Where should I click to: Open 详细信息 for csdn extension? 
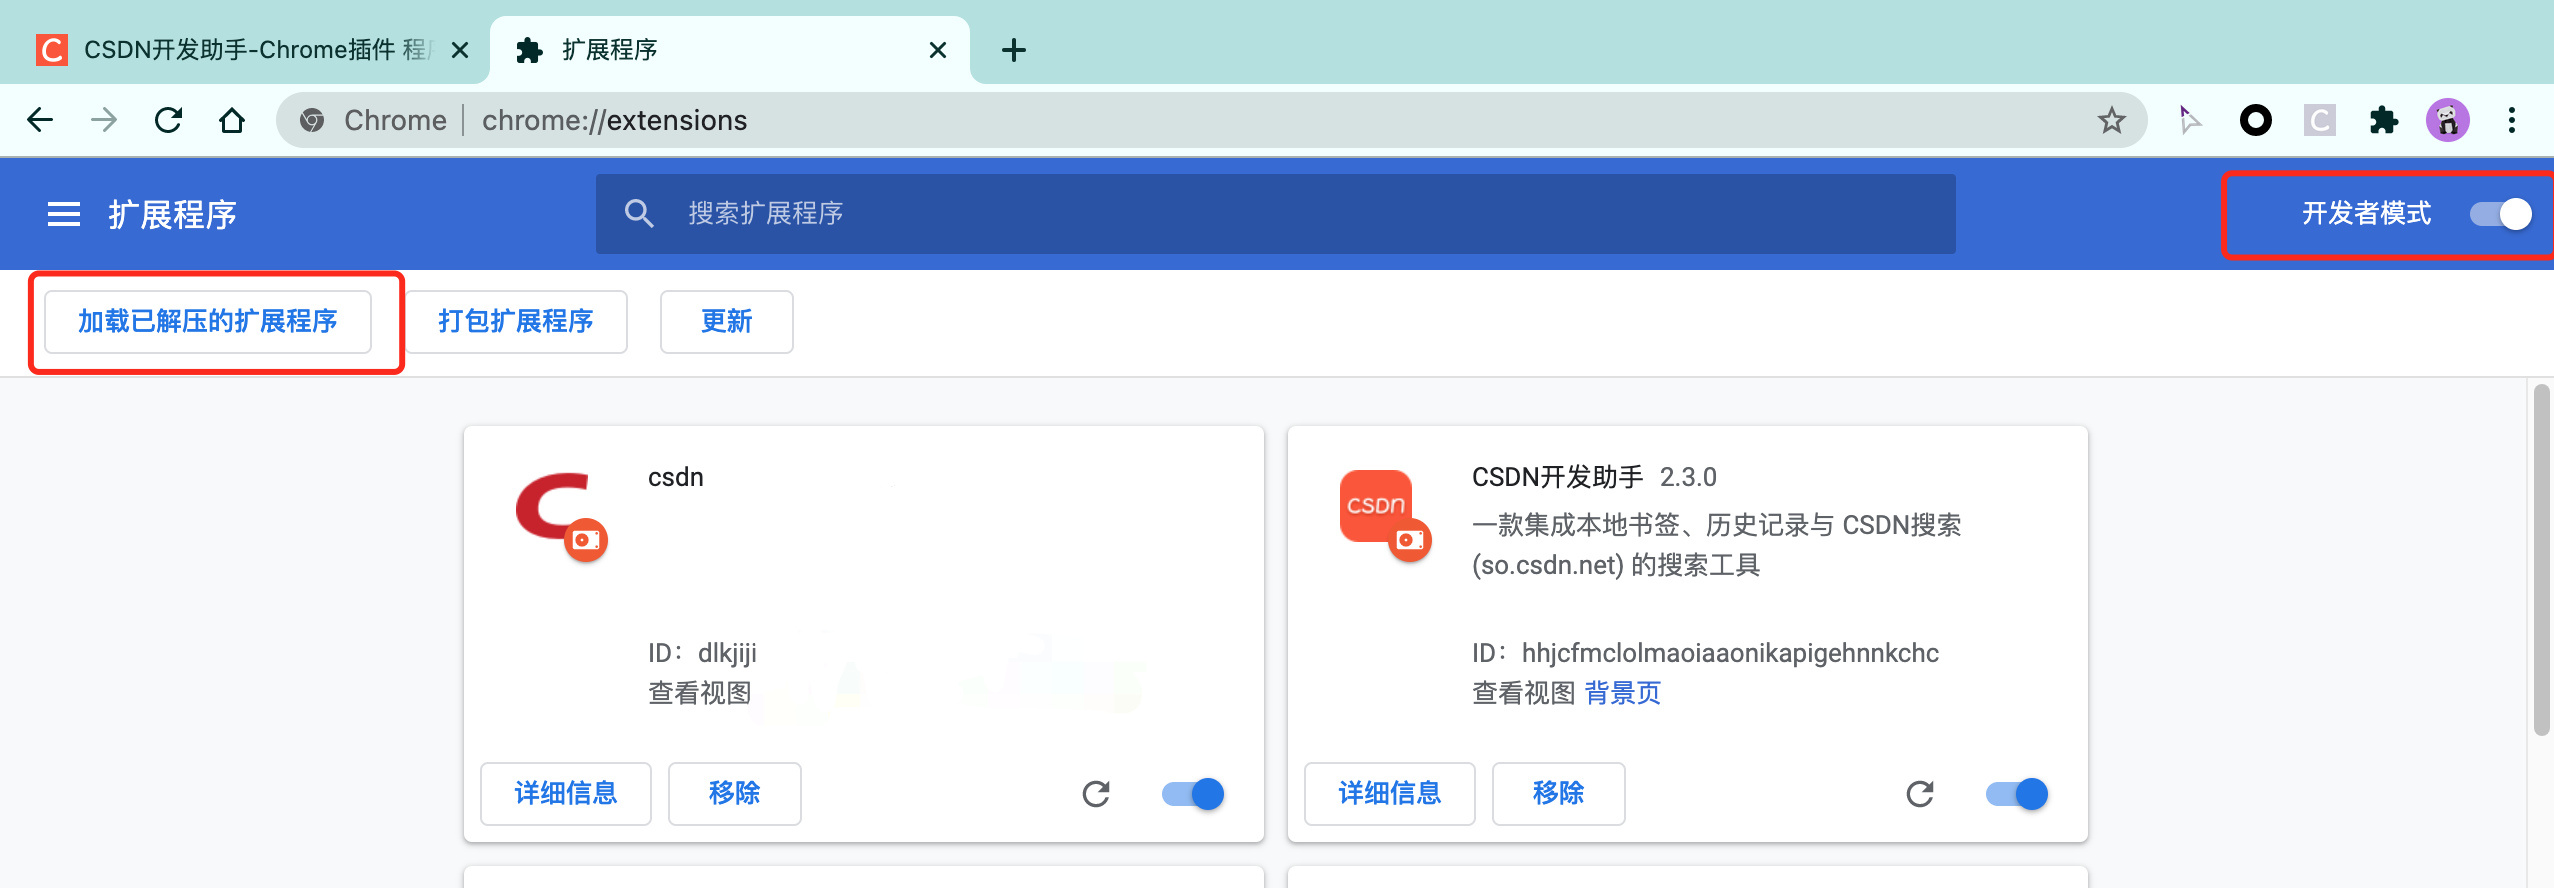pyautogui.click(x=566, y=794)
